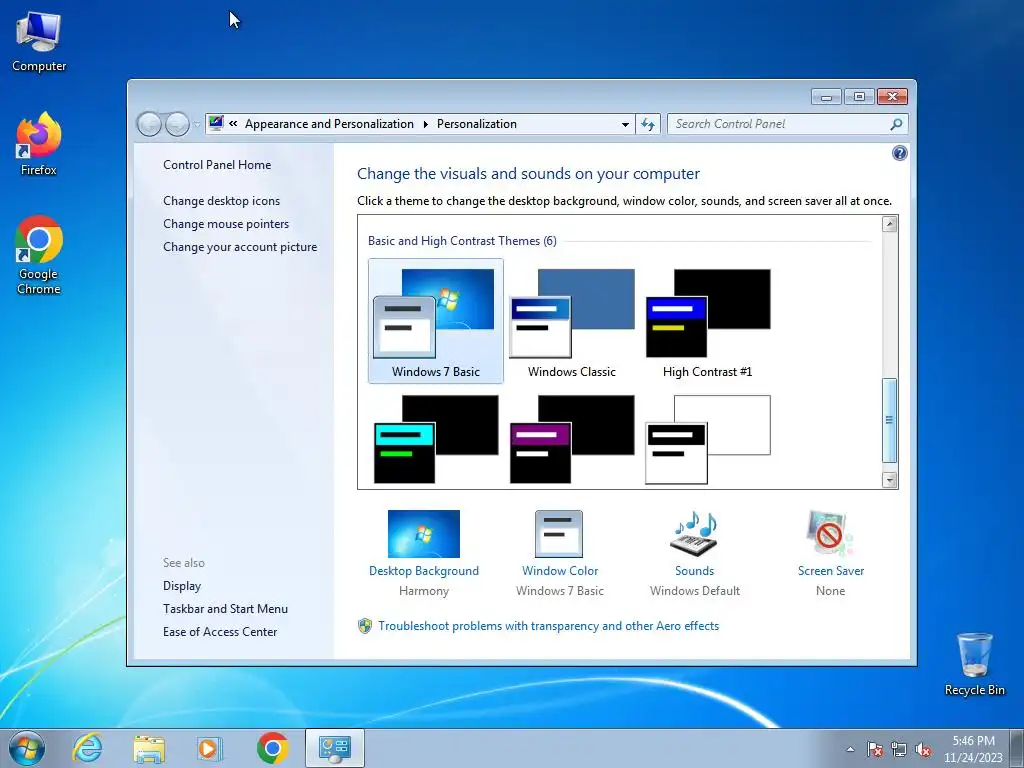Maximize the Personalization window

click(859, 97)
